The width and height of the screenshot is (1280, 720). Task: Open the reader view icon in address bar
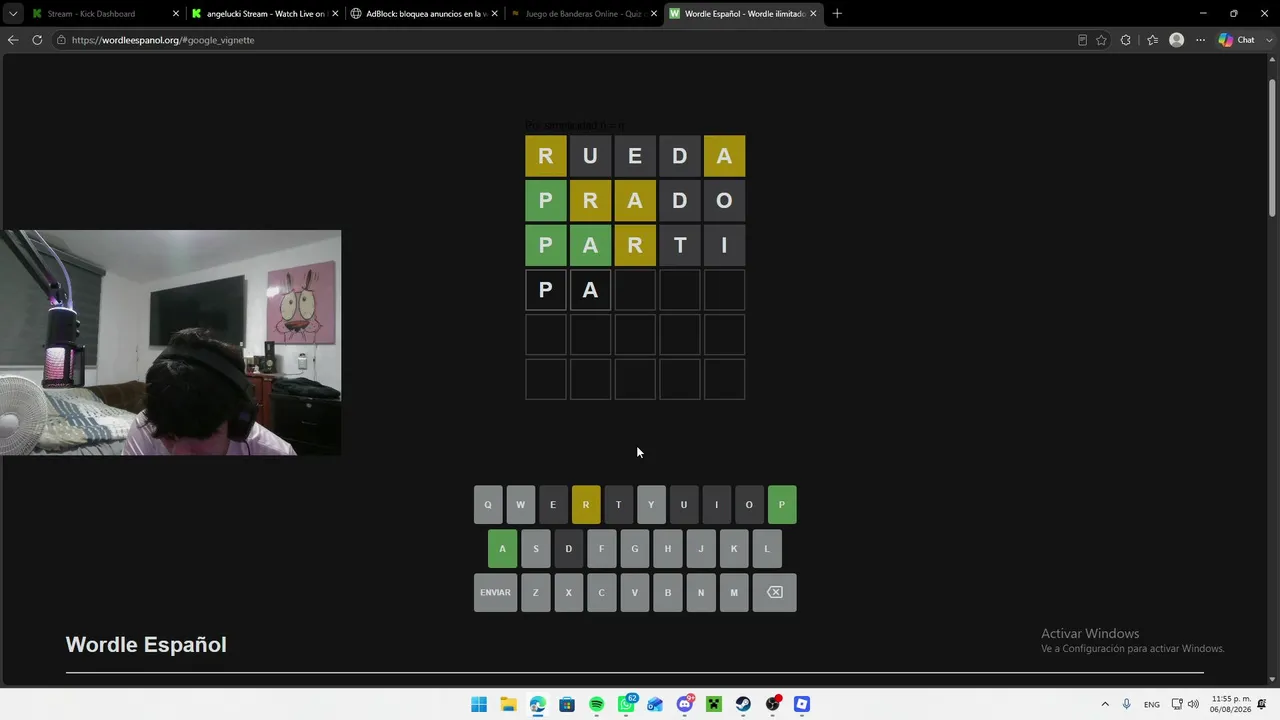coord(1082,40)
